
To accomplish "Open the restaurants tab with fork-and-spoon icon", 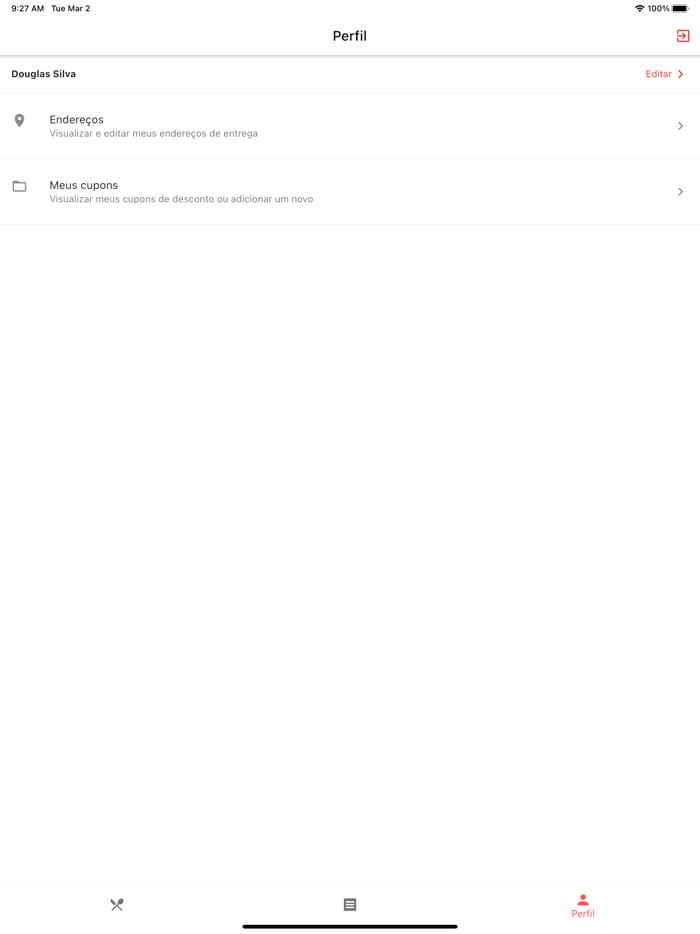I will point(117,905).
